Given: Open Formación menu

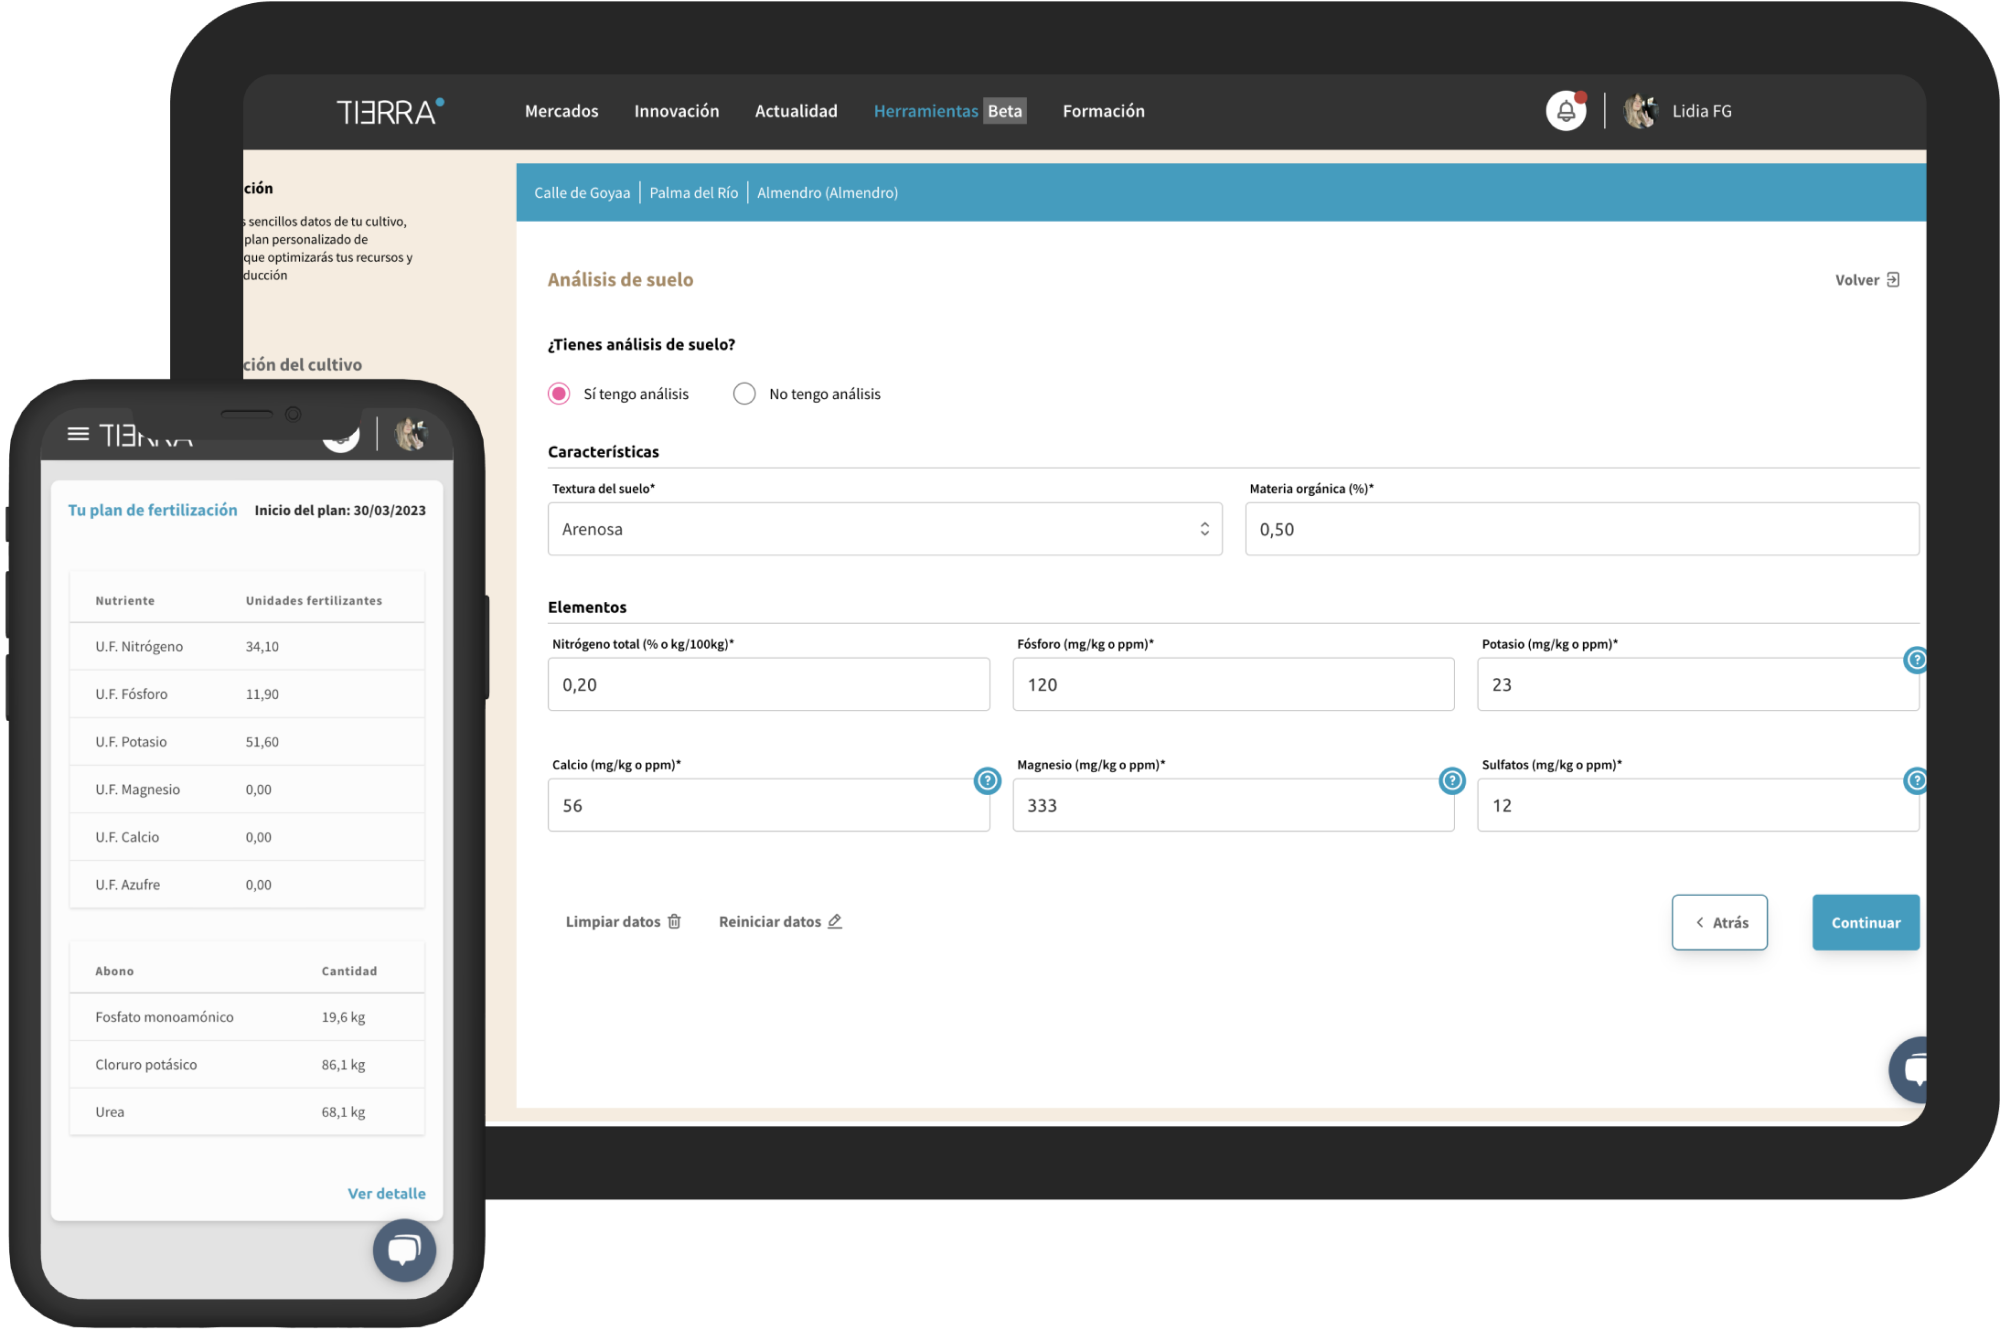Looking at the screenshot, I should 1103,111.
